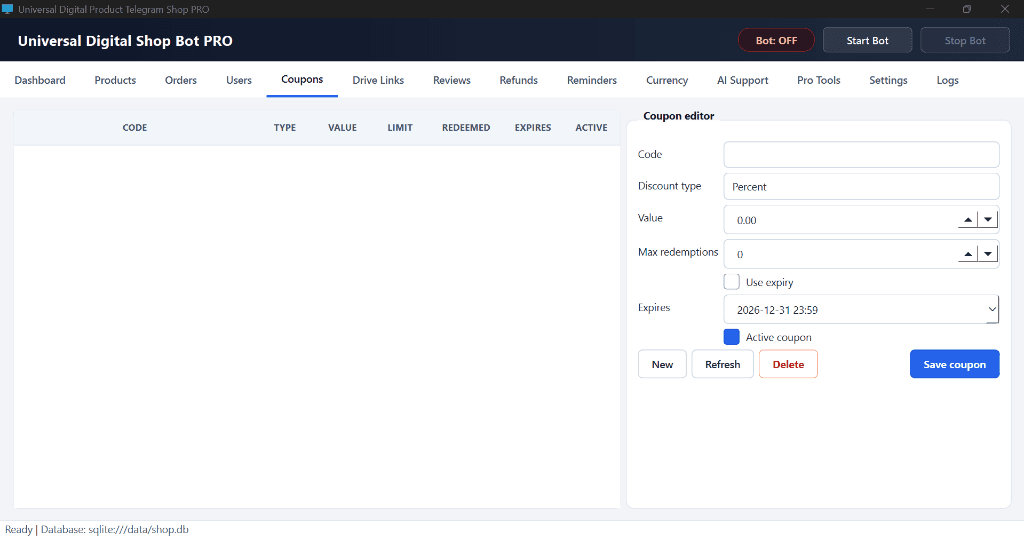The image size is (1024, 537).
Task: Sort by the ACTIVE column header
Action: 591,127
